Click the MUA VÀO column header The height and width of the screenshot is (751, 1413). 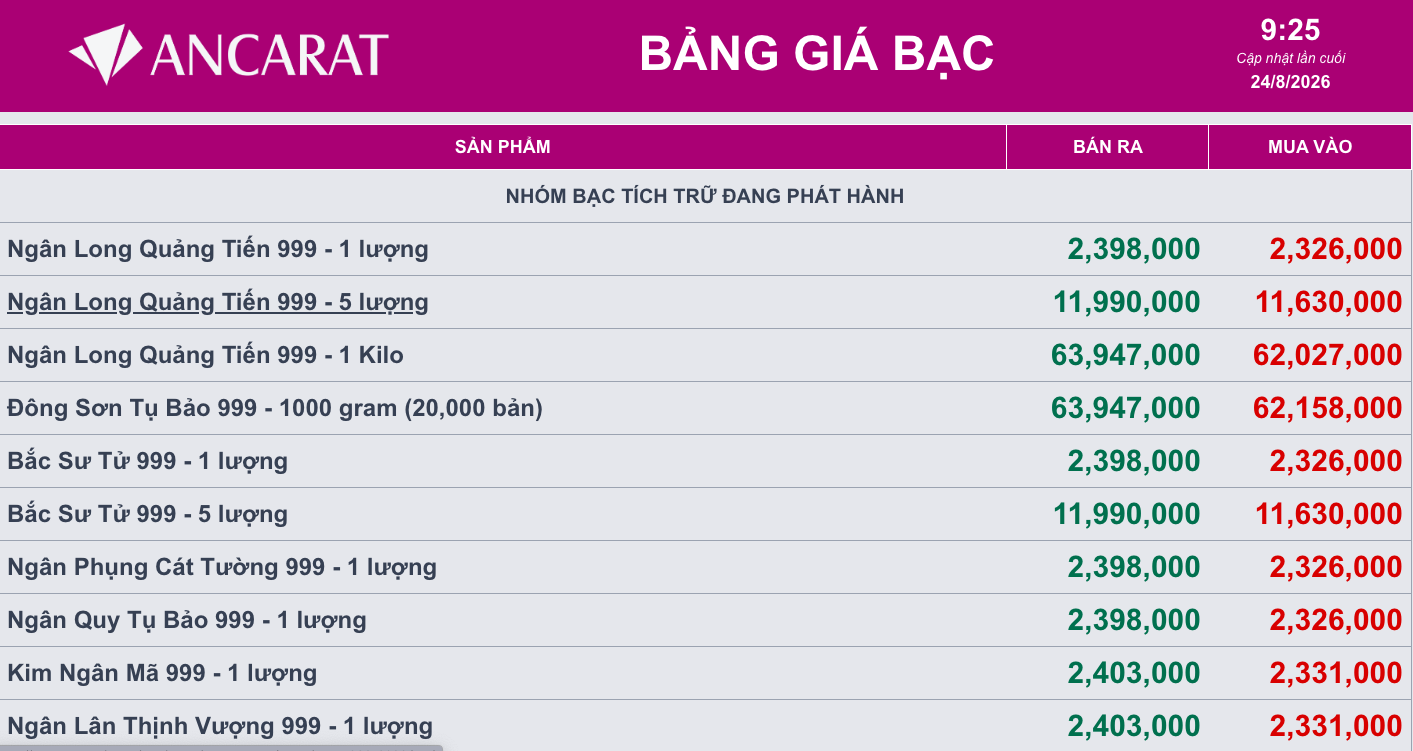click(1310, 147)
